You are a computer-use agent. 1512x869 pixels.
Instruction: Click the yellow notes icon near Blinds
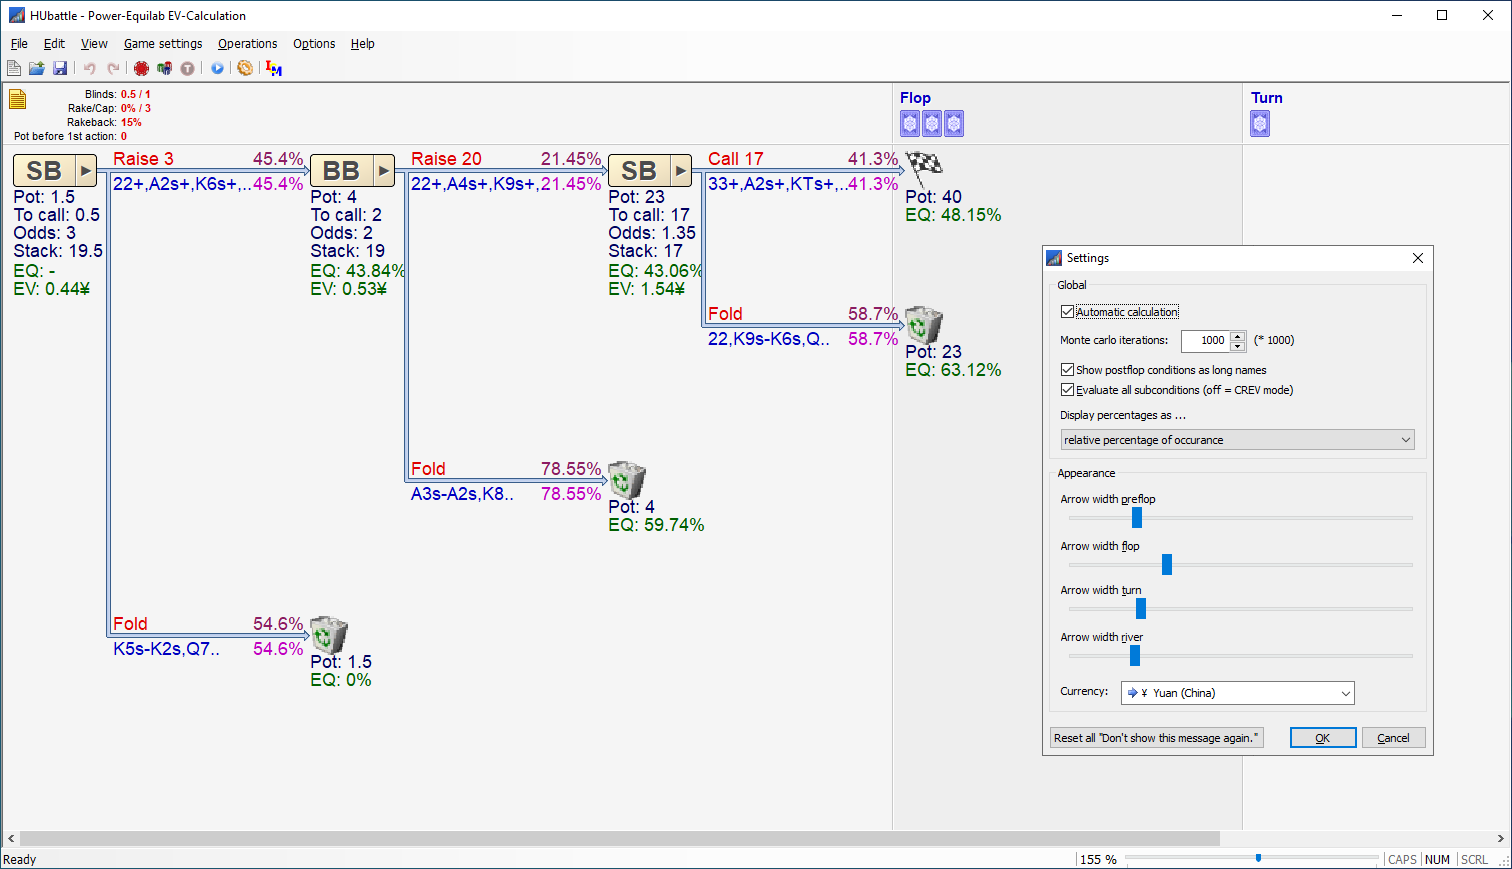coord(18,99)
